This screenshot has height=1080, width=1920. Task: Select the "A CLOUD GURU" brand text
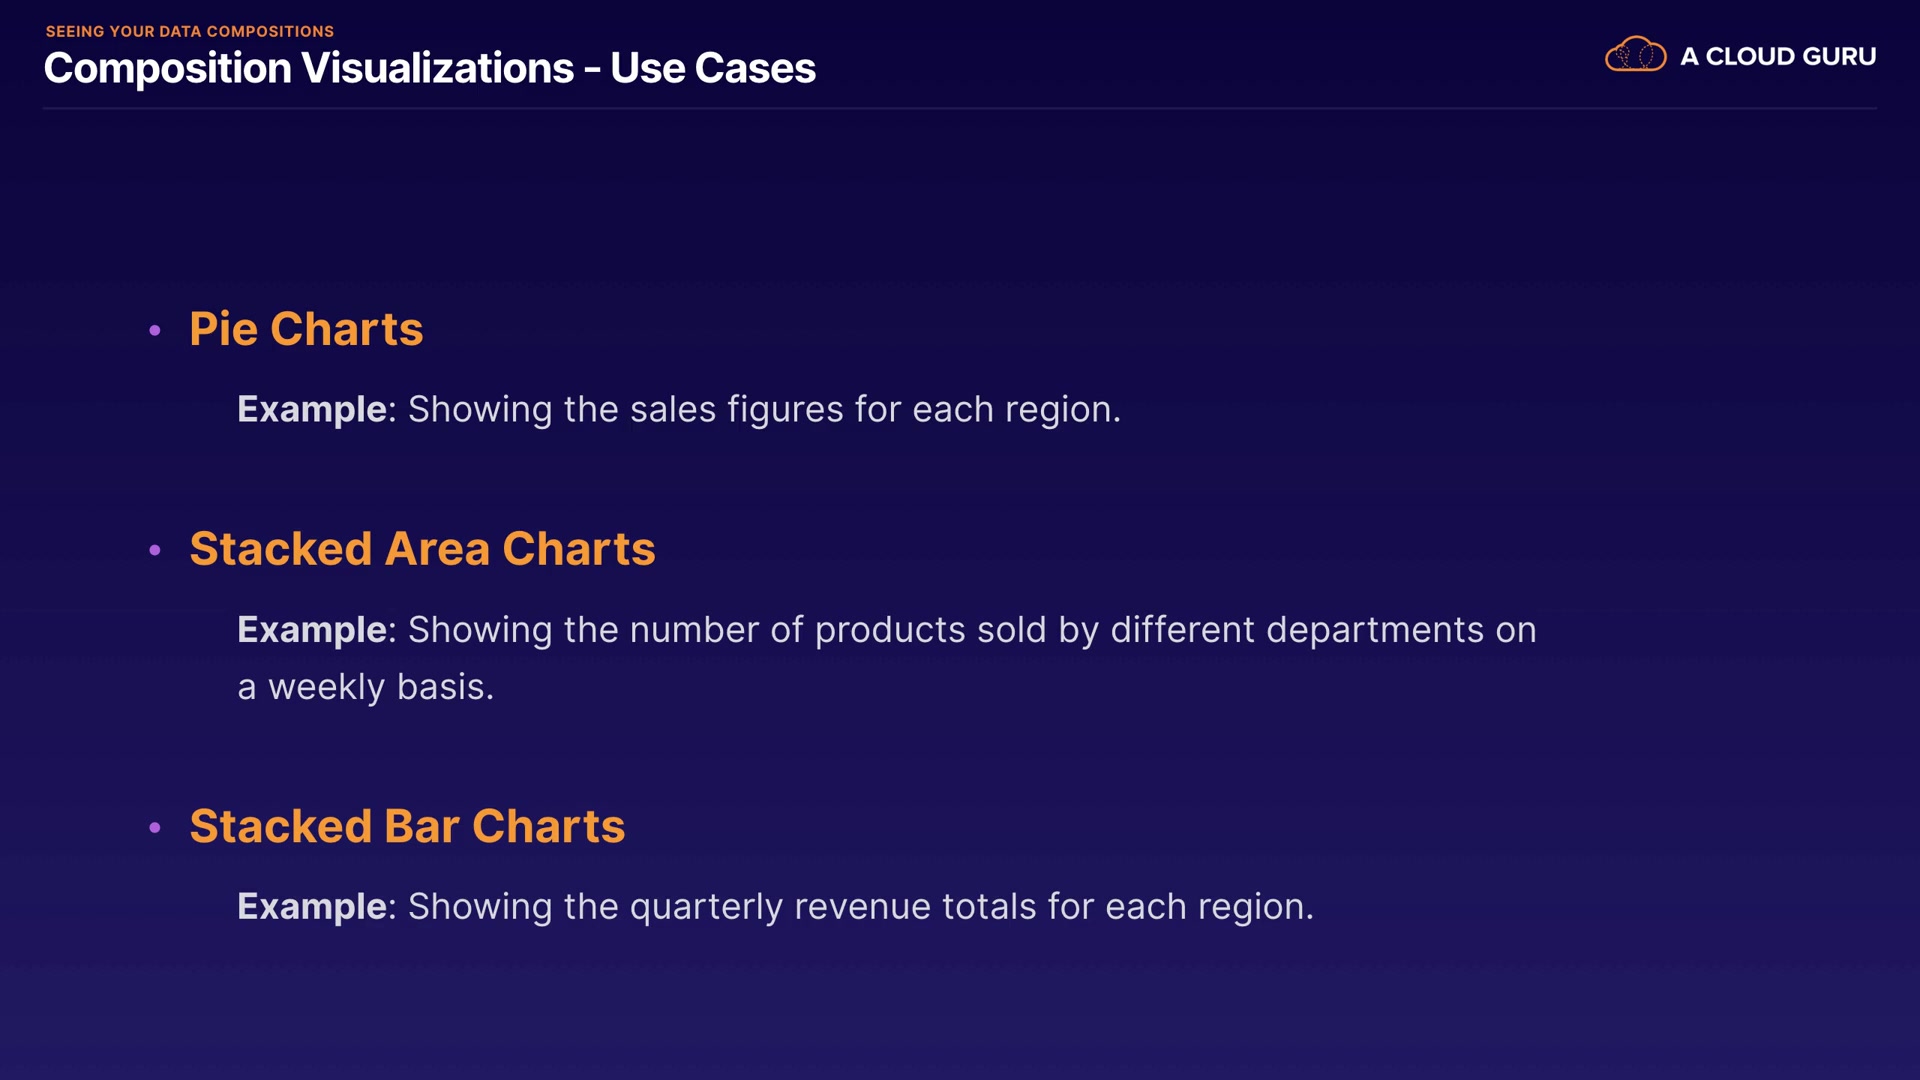click(1777, 57)
